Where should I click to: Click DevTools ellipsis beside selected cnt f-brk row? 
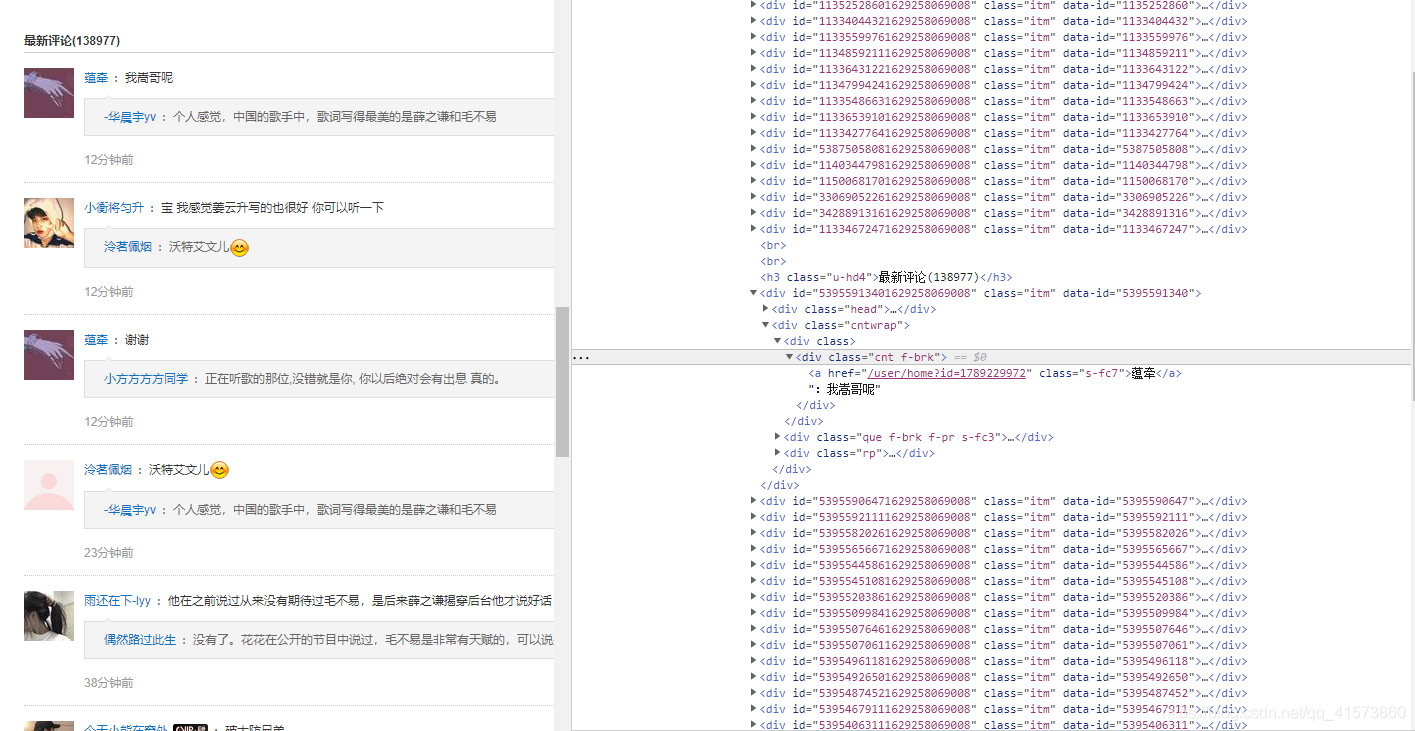(580, 357)
